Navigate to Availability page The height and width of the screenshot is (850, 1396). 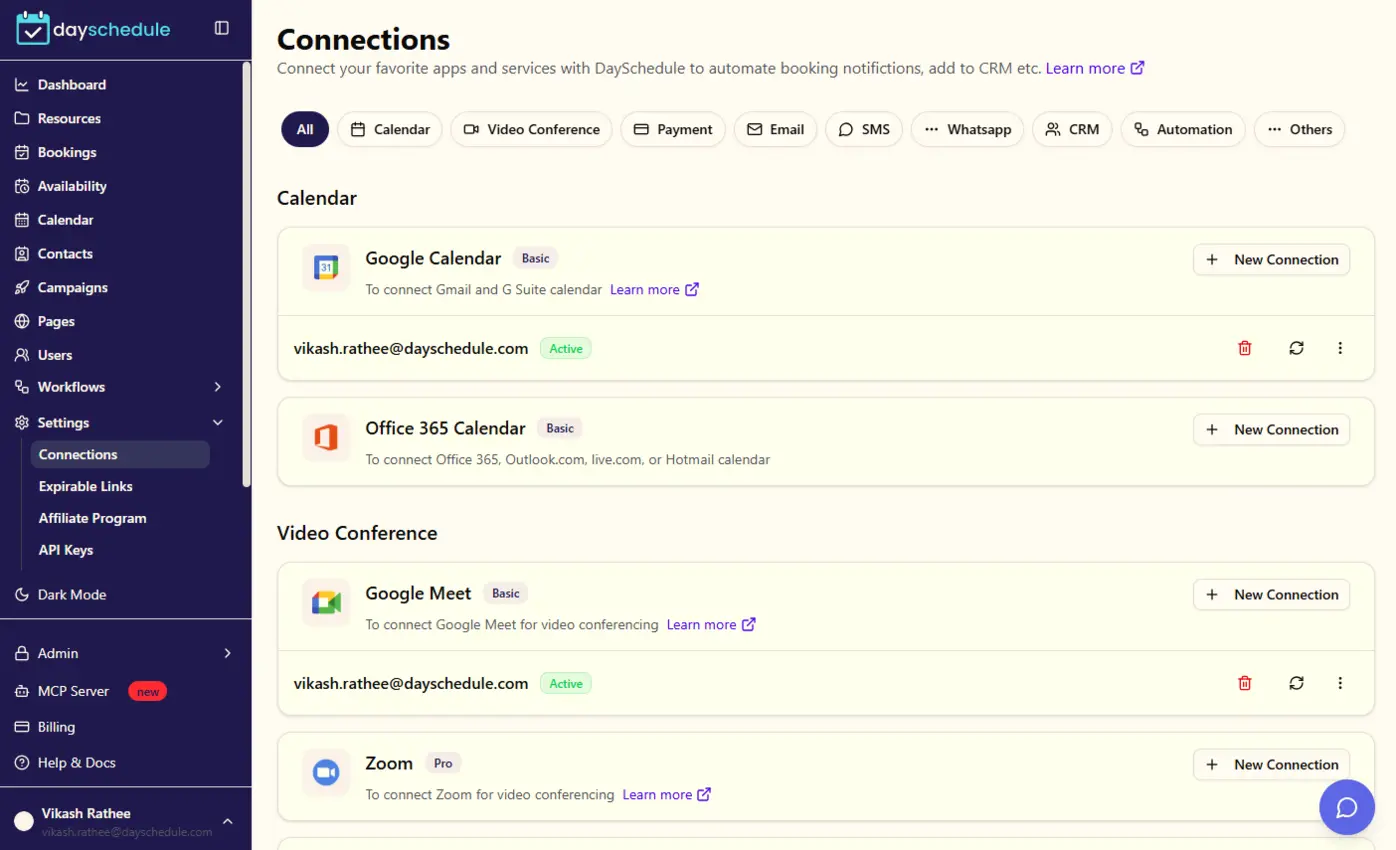click(60, 186)
